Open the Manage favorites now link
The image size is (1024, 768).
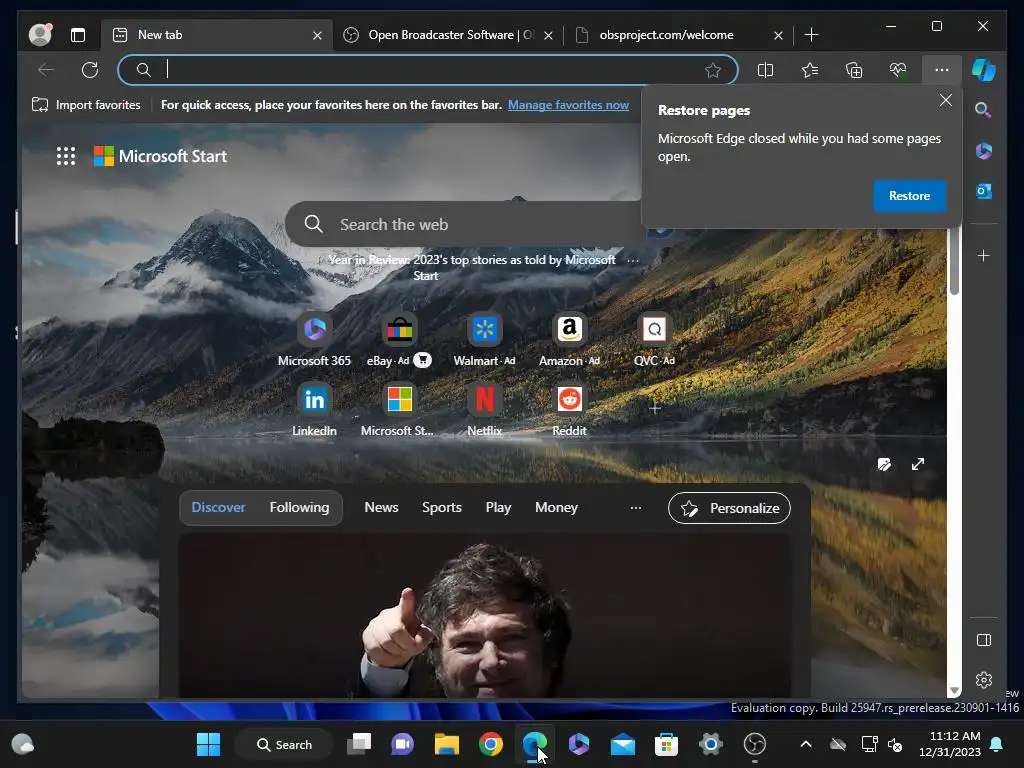(568, 104)
